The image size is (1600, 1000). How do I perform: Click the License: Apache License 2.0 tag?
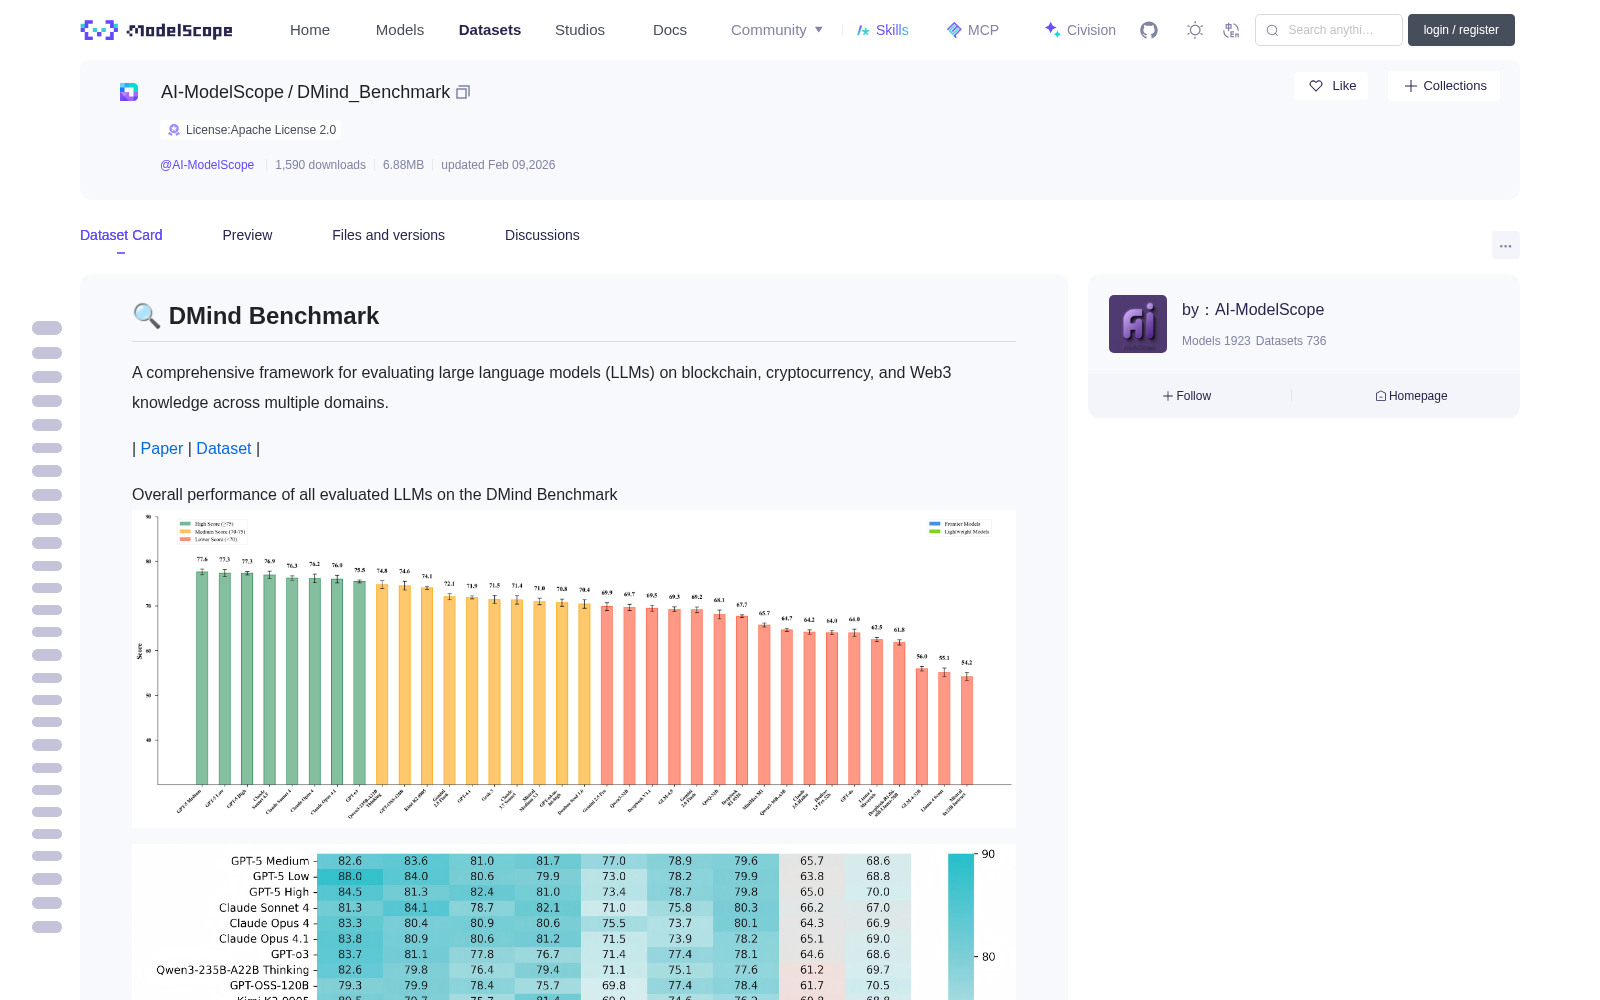pos(250,130)
